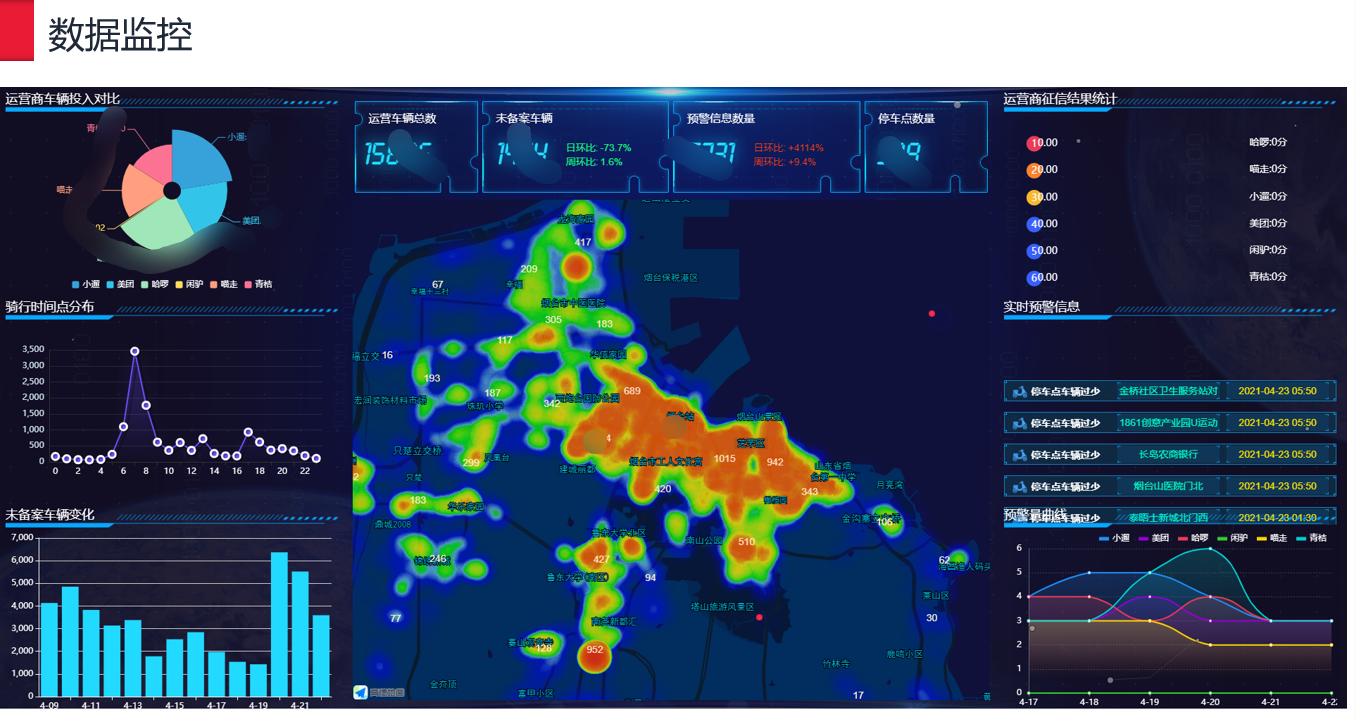Select the 停车点数量 stat card
Image resolution: width=1356 pixels, height=722 pixels.
pos(925,146)
